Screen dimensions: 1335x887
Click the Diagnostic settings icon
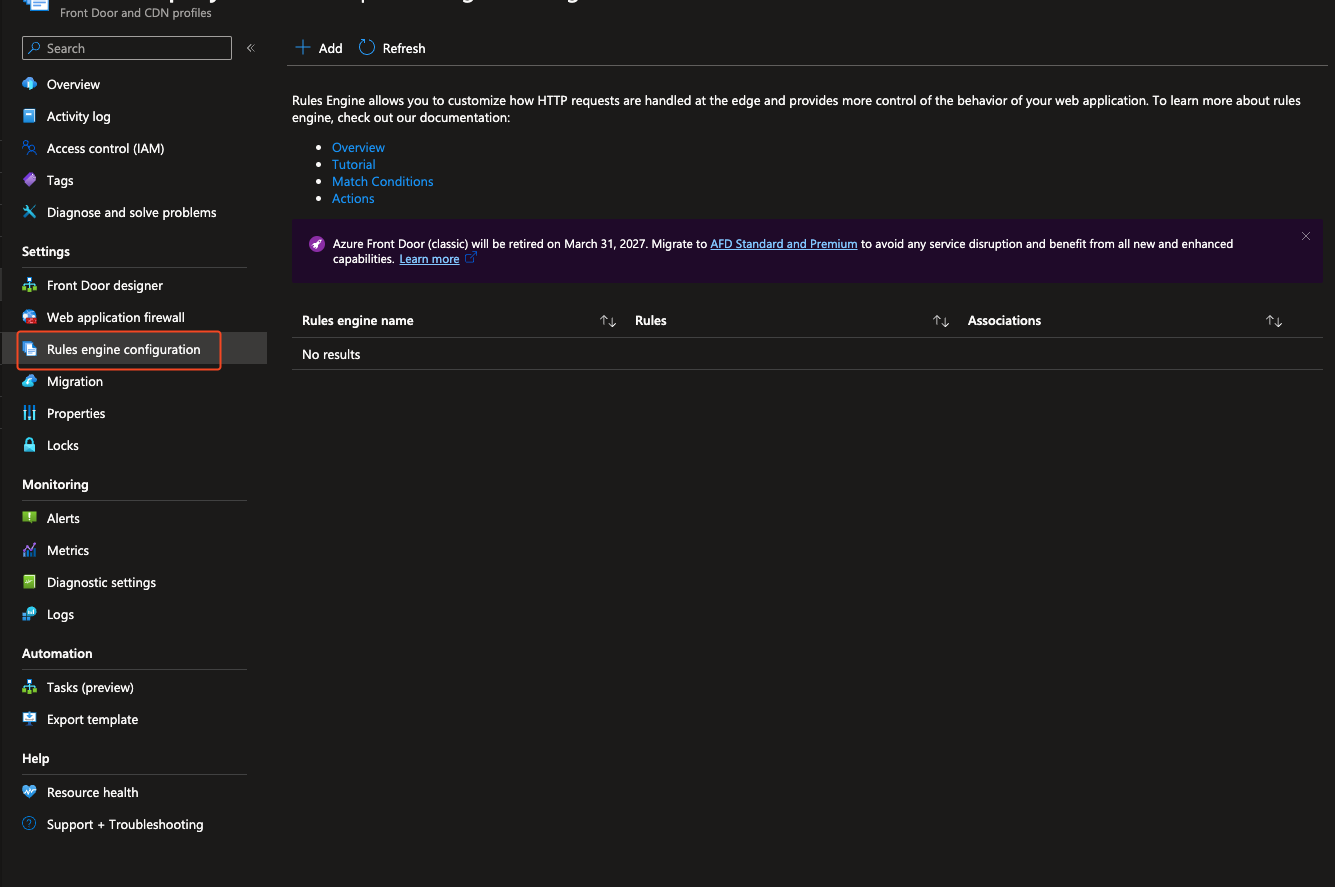pyautogui.click(x=30, y=582)
